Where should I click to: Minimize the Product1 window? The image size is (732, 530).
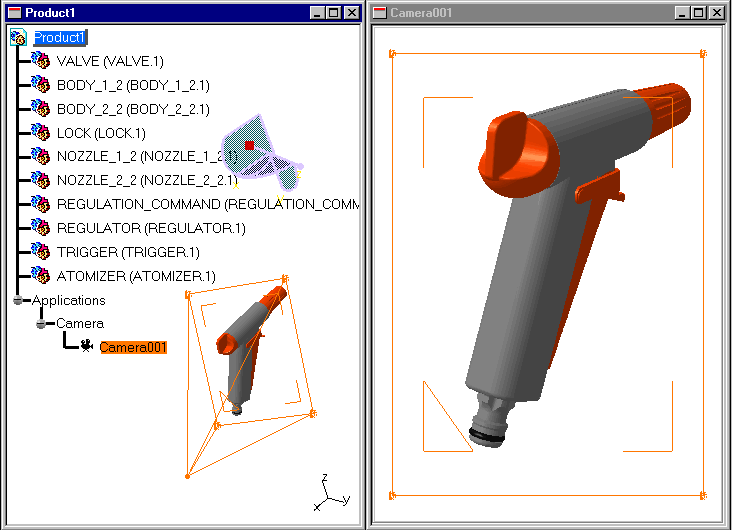(318, 12)
